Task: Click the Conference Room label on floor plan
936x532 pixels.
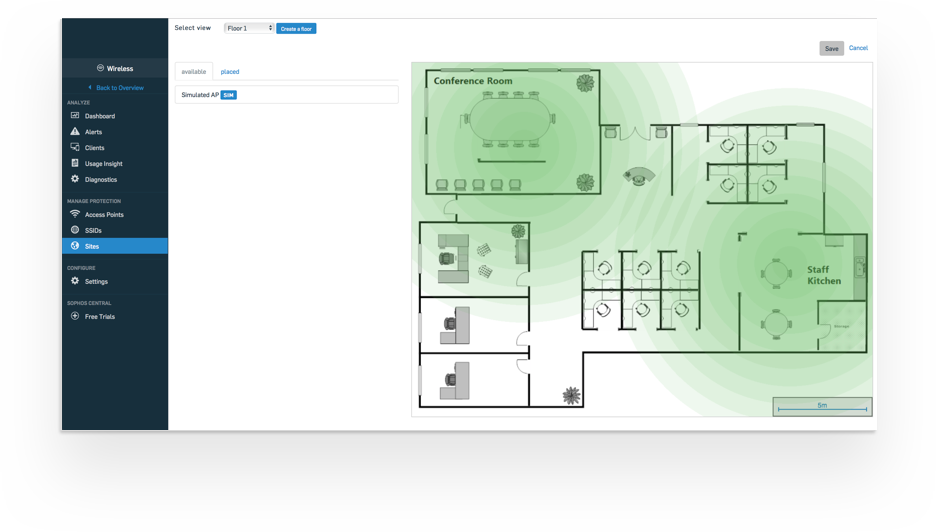Action: click(x=473, y=81)
